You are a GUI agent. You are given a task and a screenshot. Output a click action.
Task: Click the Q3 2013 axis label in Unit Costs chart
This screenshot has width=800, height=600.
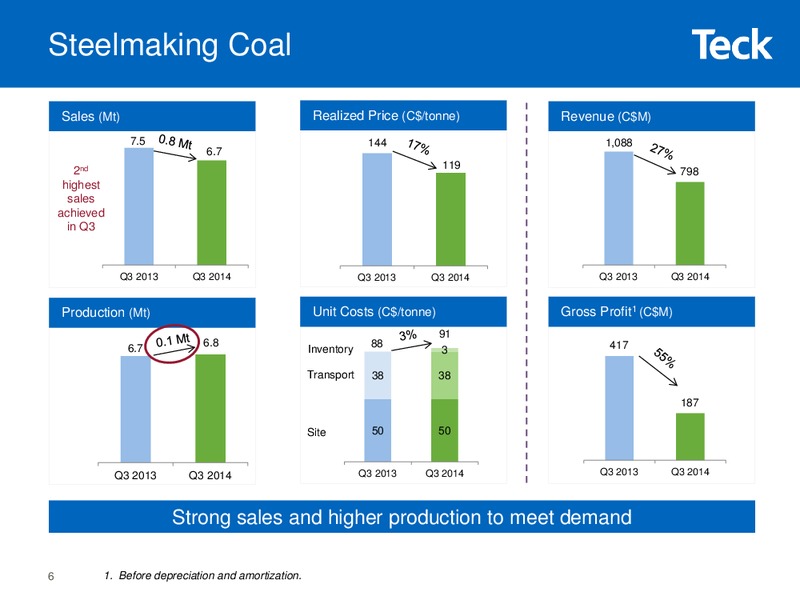(x=377, y=473)
